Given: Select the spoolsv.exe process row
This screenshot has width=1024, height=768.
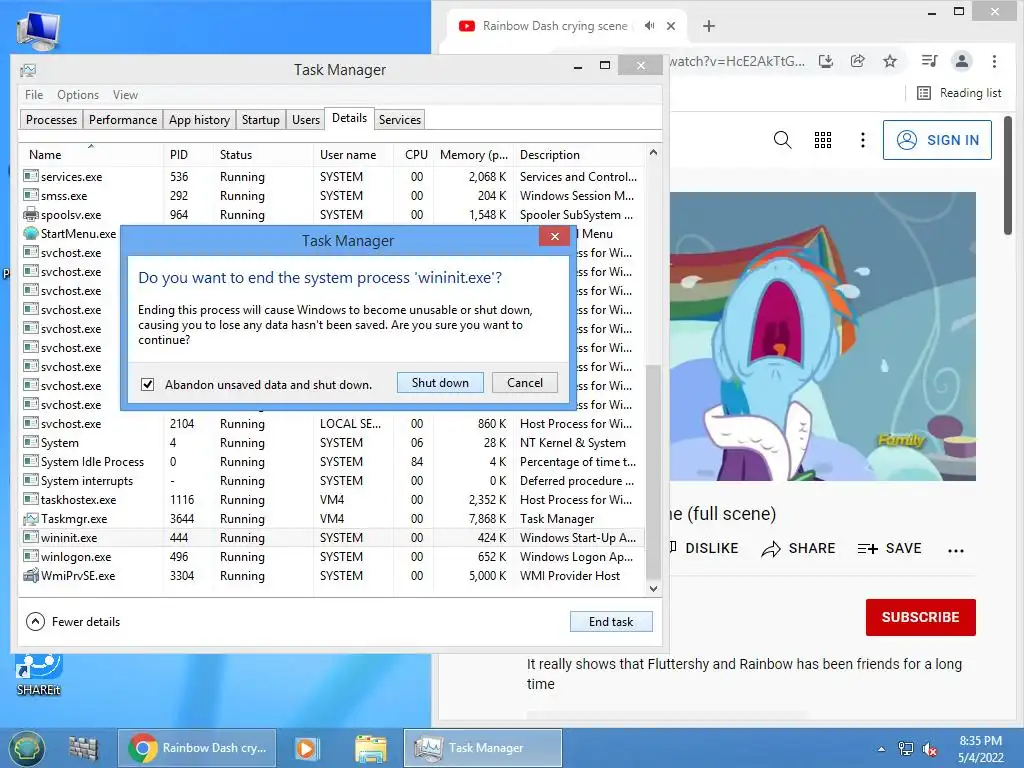Looking at the screenshot, I should pyautogui.click(x=332, y=215).
